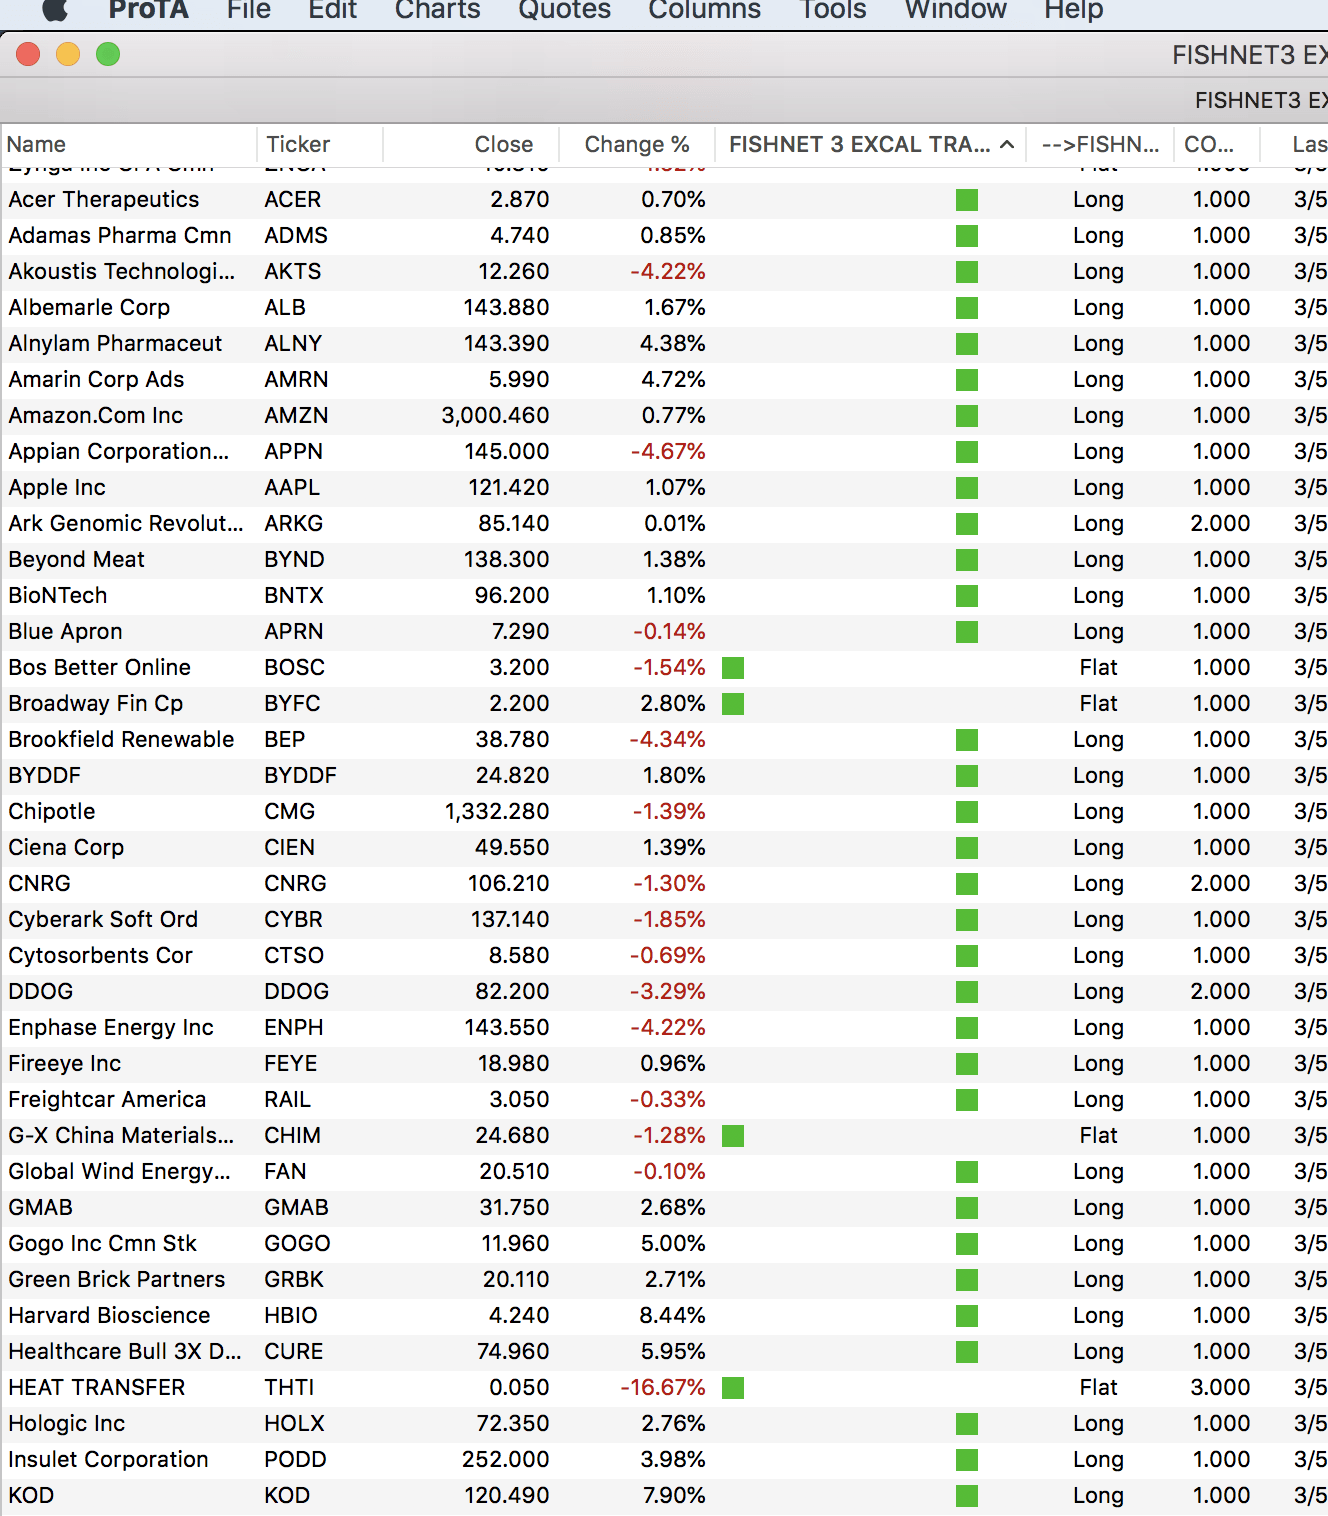
Task: Click the 3.000 value in HEAT TRANSFER row
Action: click(1221, 1387)
